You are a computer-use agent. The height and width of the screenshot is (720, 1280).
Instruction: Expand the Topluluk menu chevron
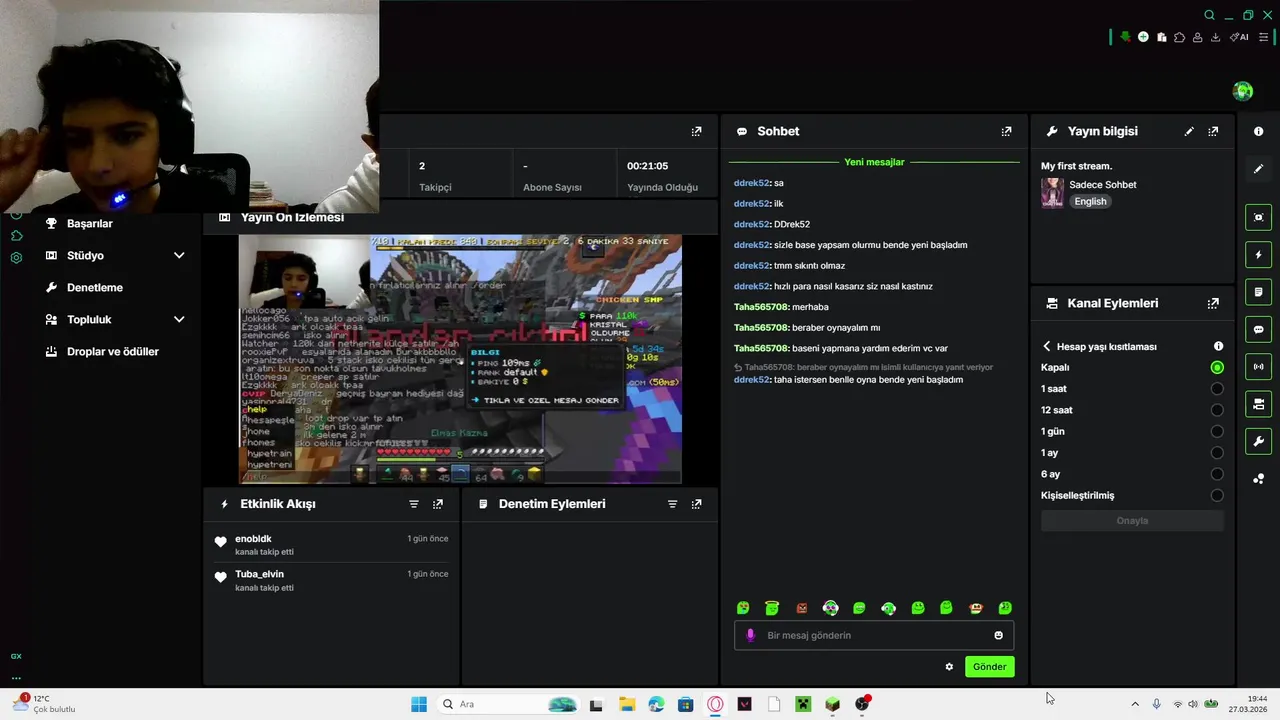(x=179, y=320)
